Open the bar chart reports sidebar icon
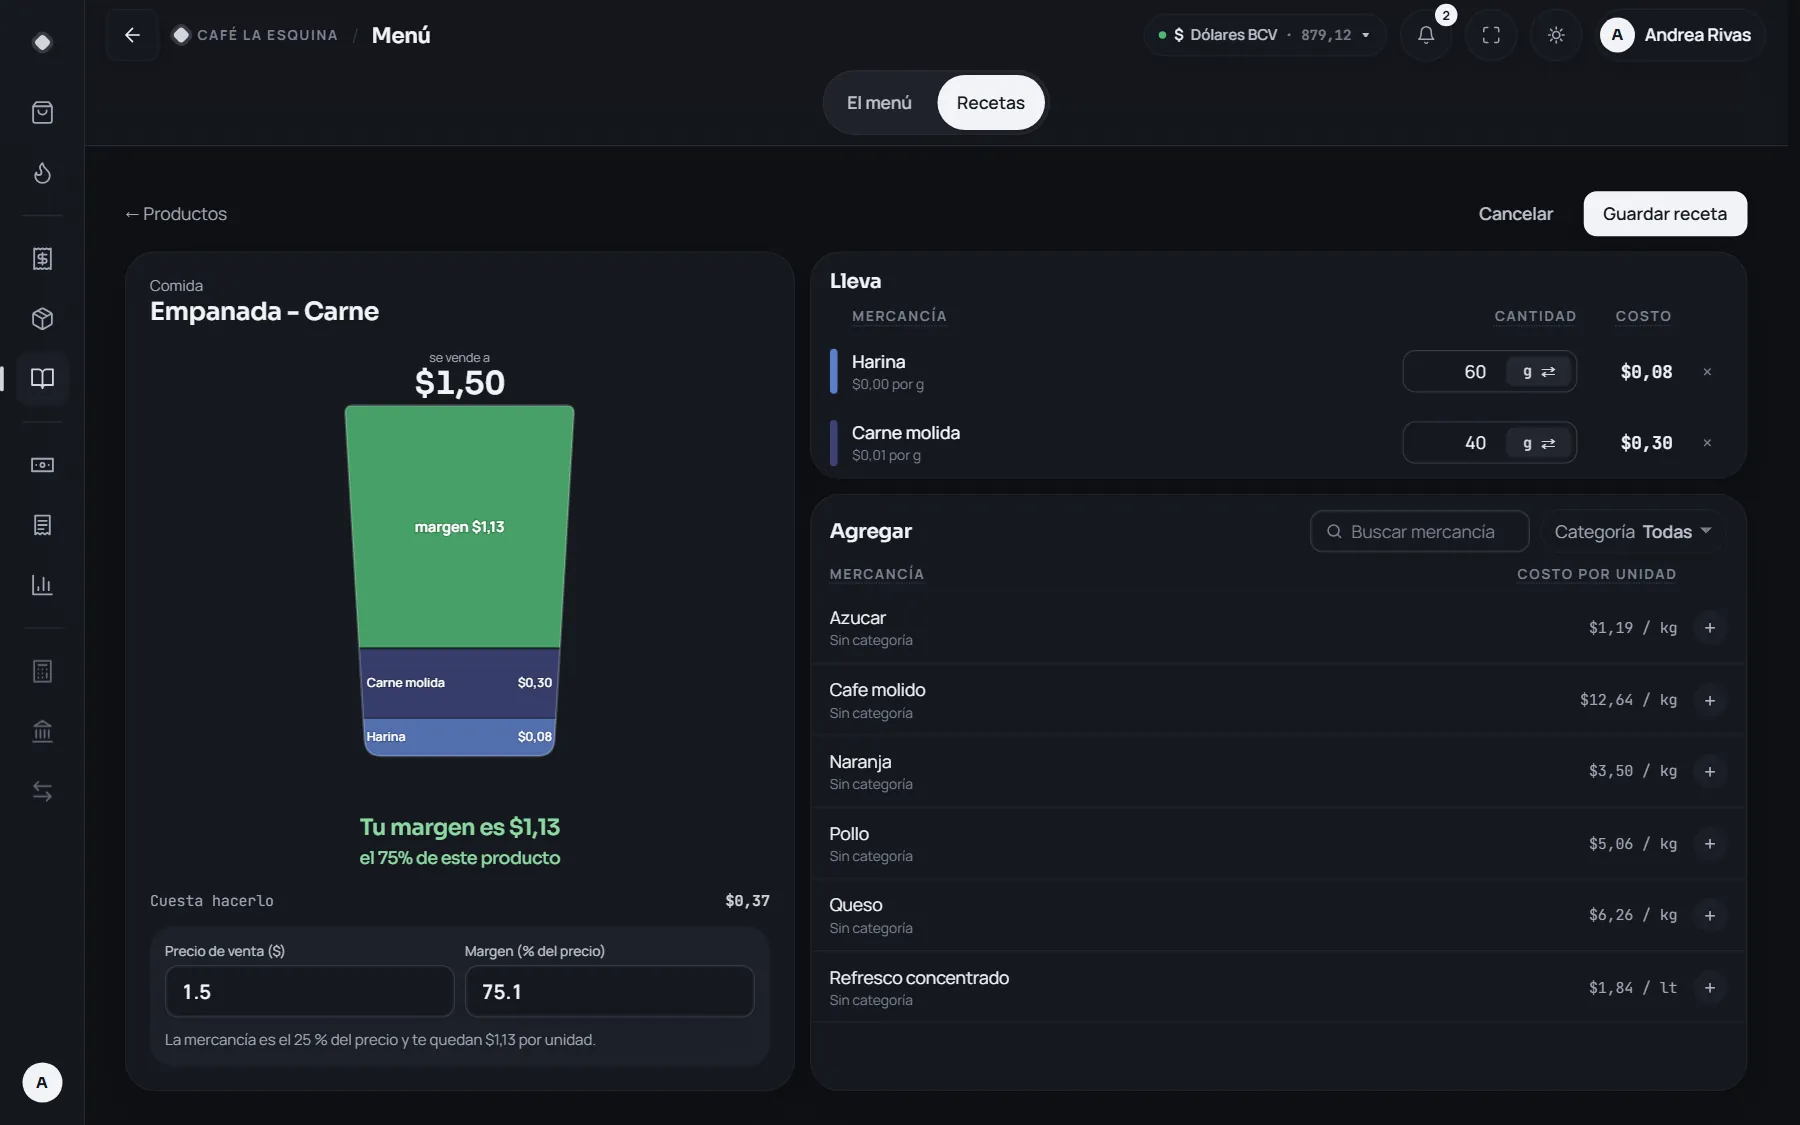The height and width of the screenshot is (1125, 1800). click(x=42, y=585)
